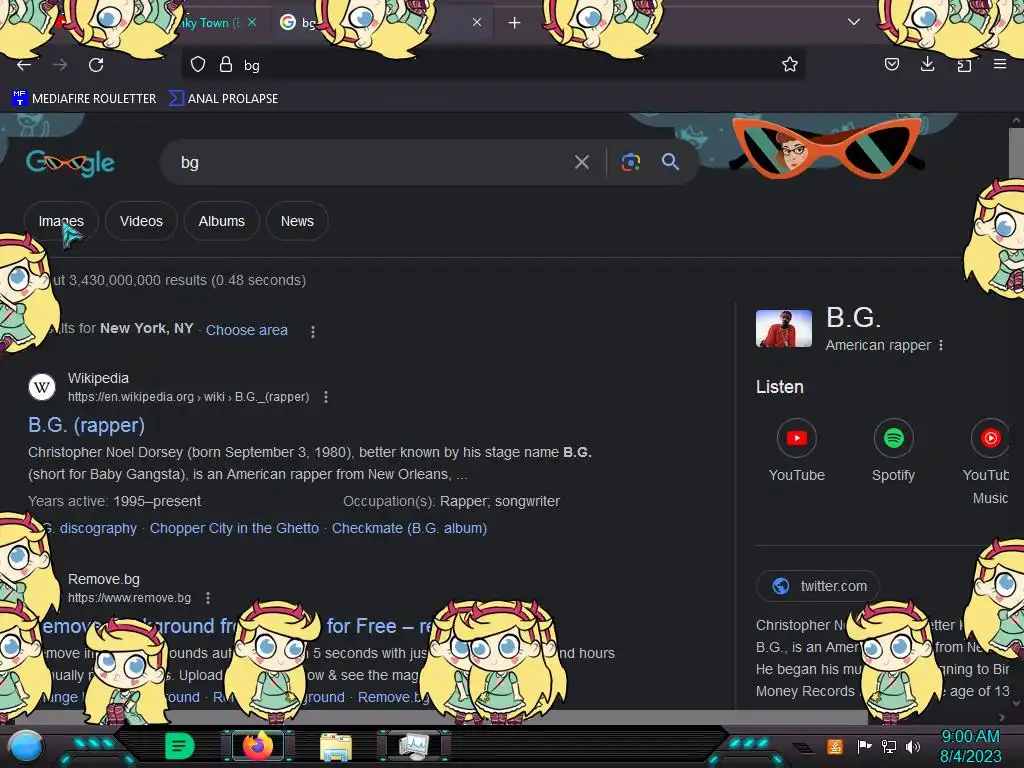
Task: Go back using the browser back arrow
Action: (x=24, y=65)
